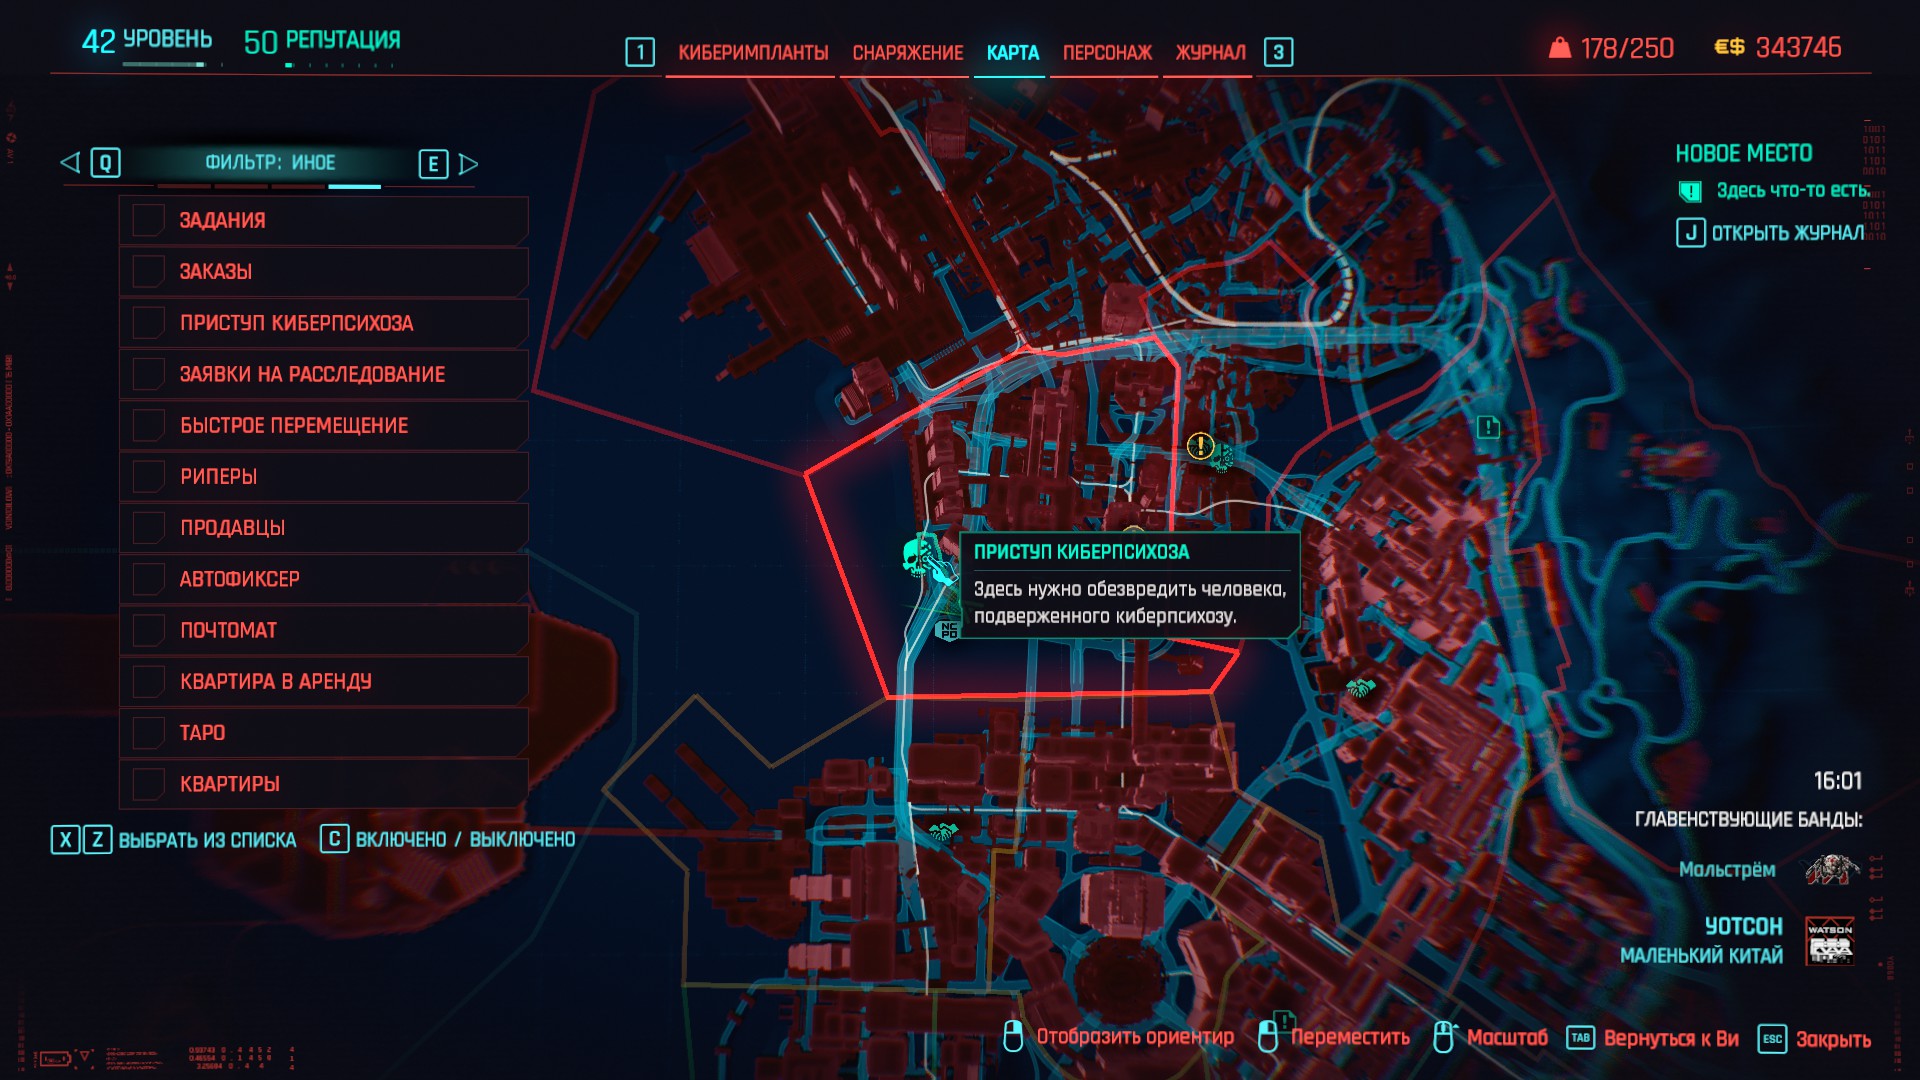The width and height of the screenshot is (1920, 1080).
Task: Select the handshake marker in the southern district
Action: [x=943, y=831]
